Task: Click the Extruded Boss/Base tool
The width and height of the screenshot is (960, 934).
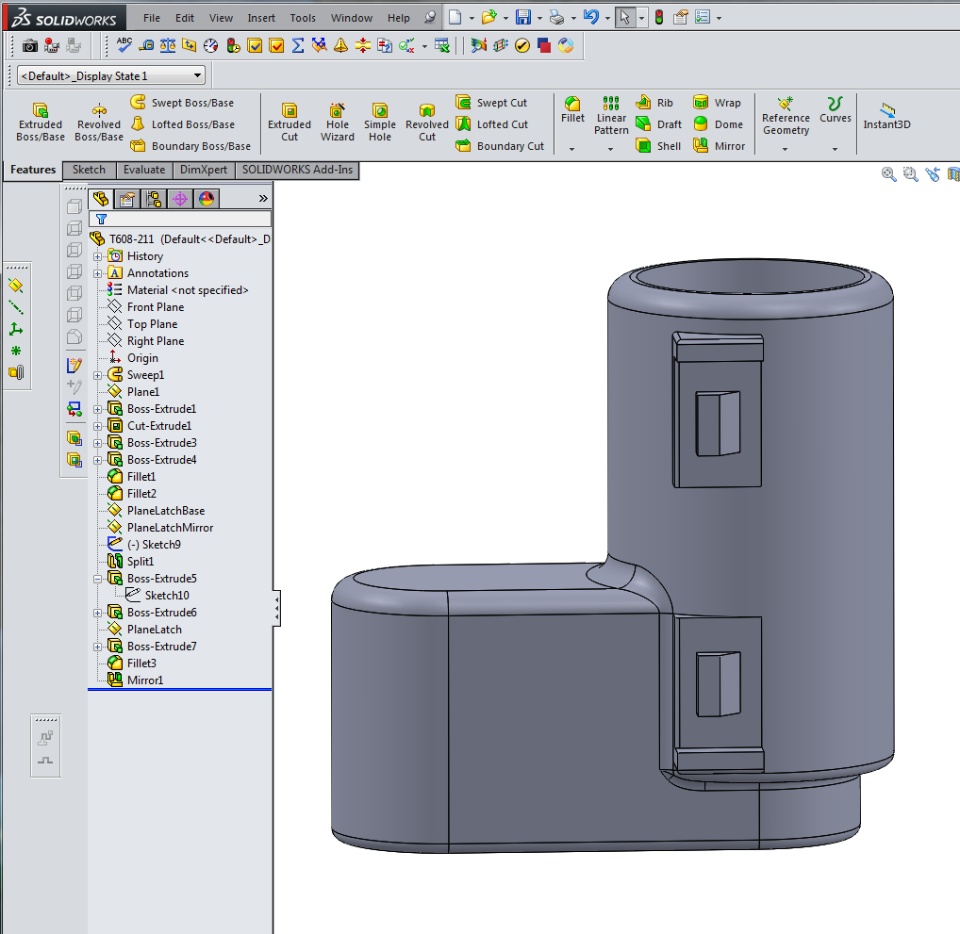Action: (x=40, y=122)
